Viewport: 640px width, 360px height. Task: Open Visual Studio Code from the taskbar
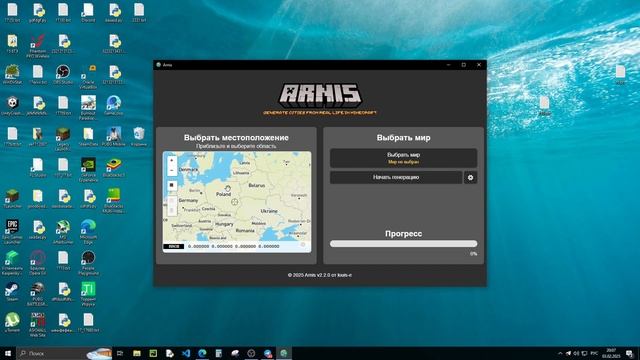click(x=186, y=353)
